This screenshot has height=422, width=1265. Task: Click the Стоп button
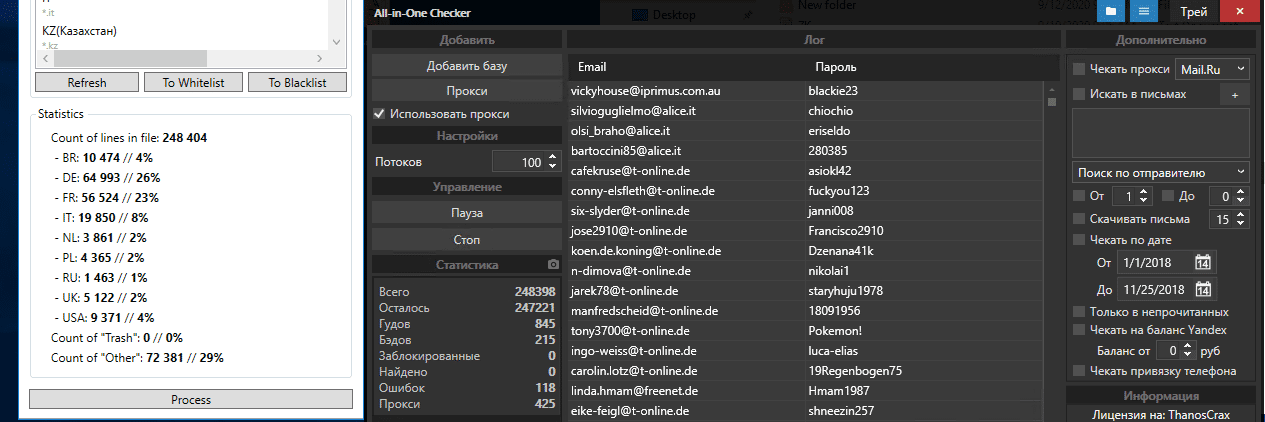(x=466, y=240)
